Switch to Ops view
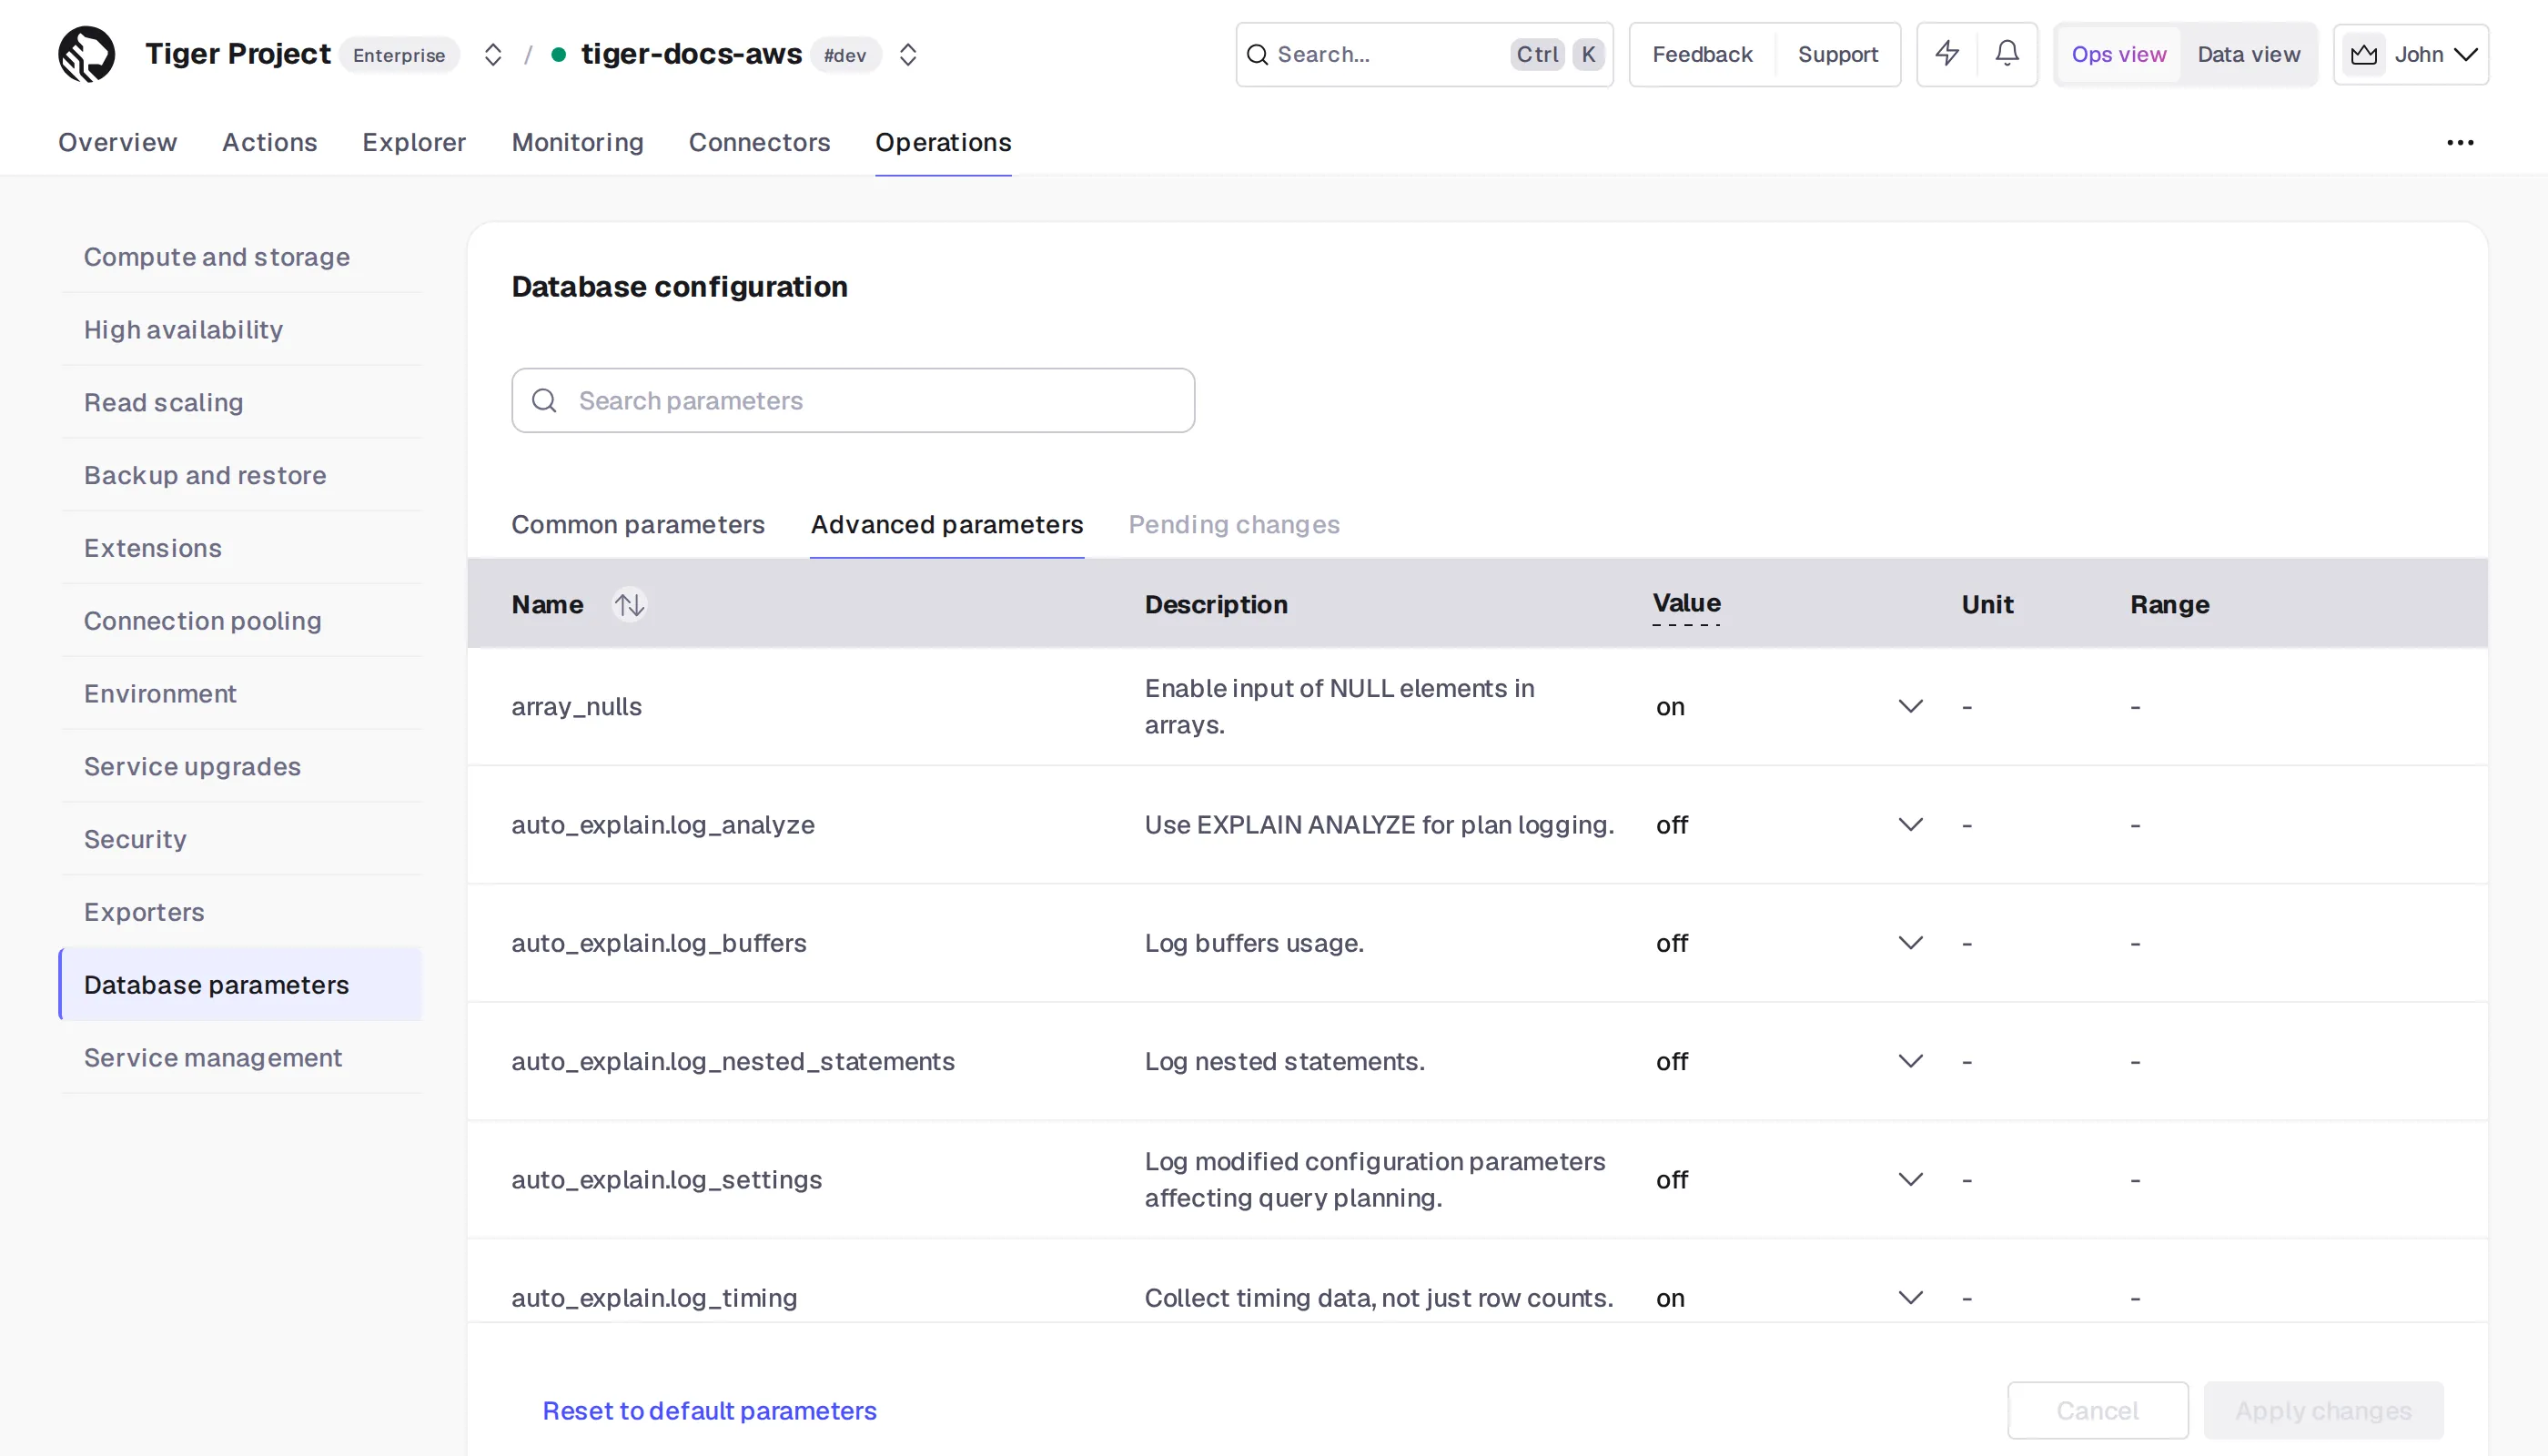Screen dimensions: 2548x1456 (2118, 54)
